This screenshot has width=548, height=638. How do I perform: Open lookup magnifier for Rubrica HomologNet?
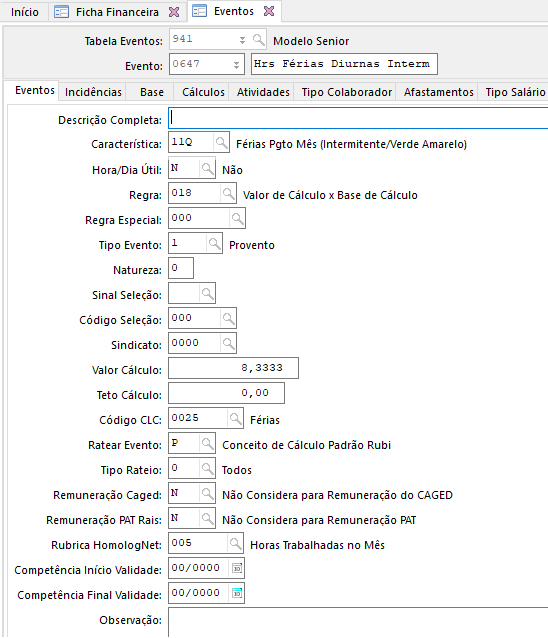[x=235, y=543]
